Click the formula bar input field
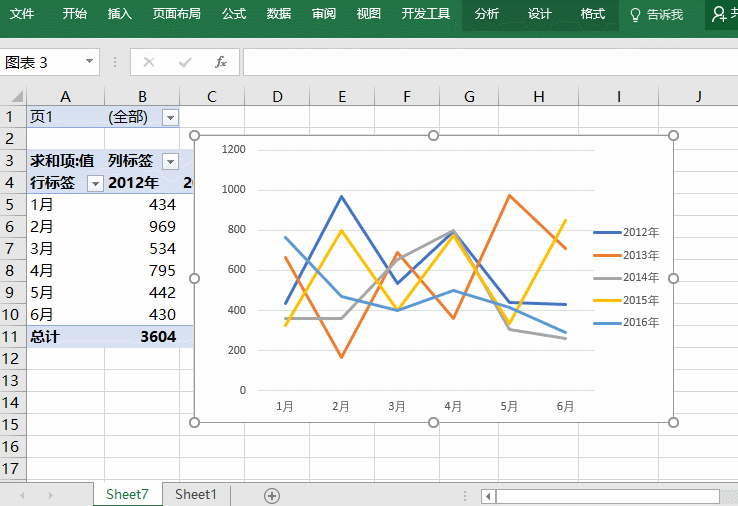This screenshot has width=738, height=506. [x=490, y=62]
